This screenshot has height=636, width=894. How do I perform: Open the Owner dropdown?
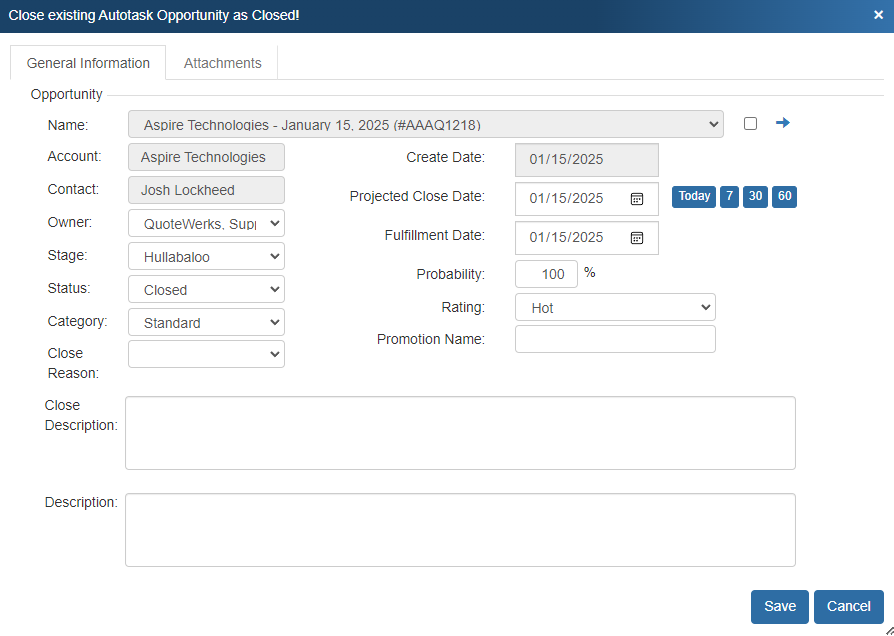206,223
